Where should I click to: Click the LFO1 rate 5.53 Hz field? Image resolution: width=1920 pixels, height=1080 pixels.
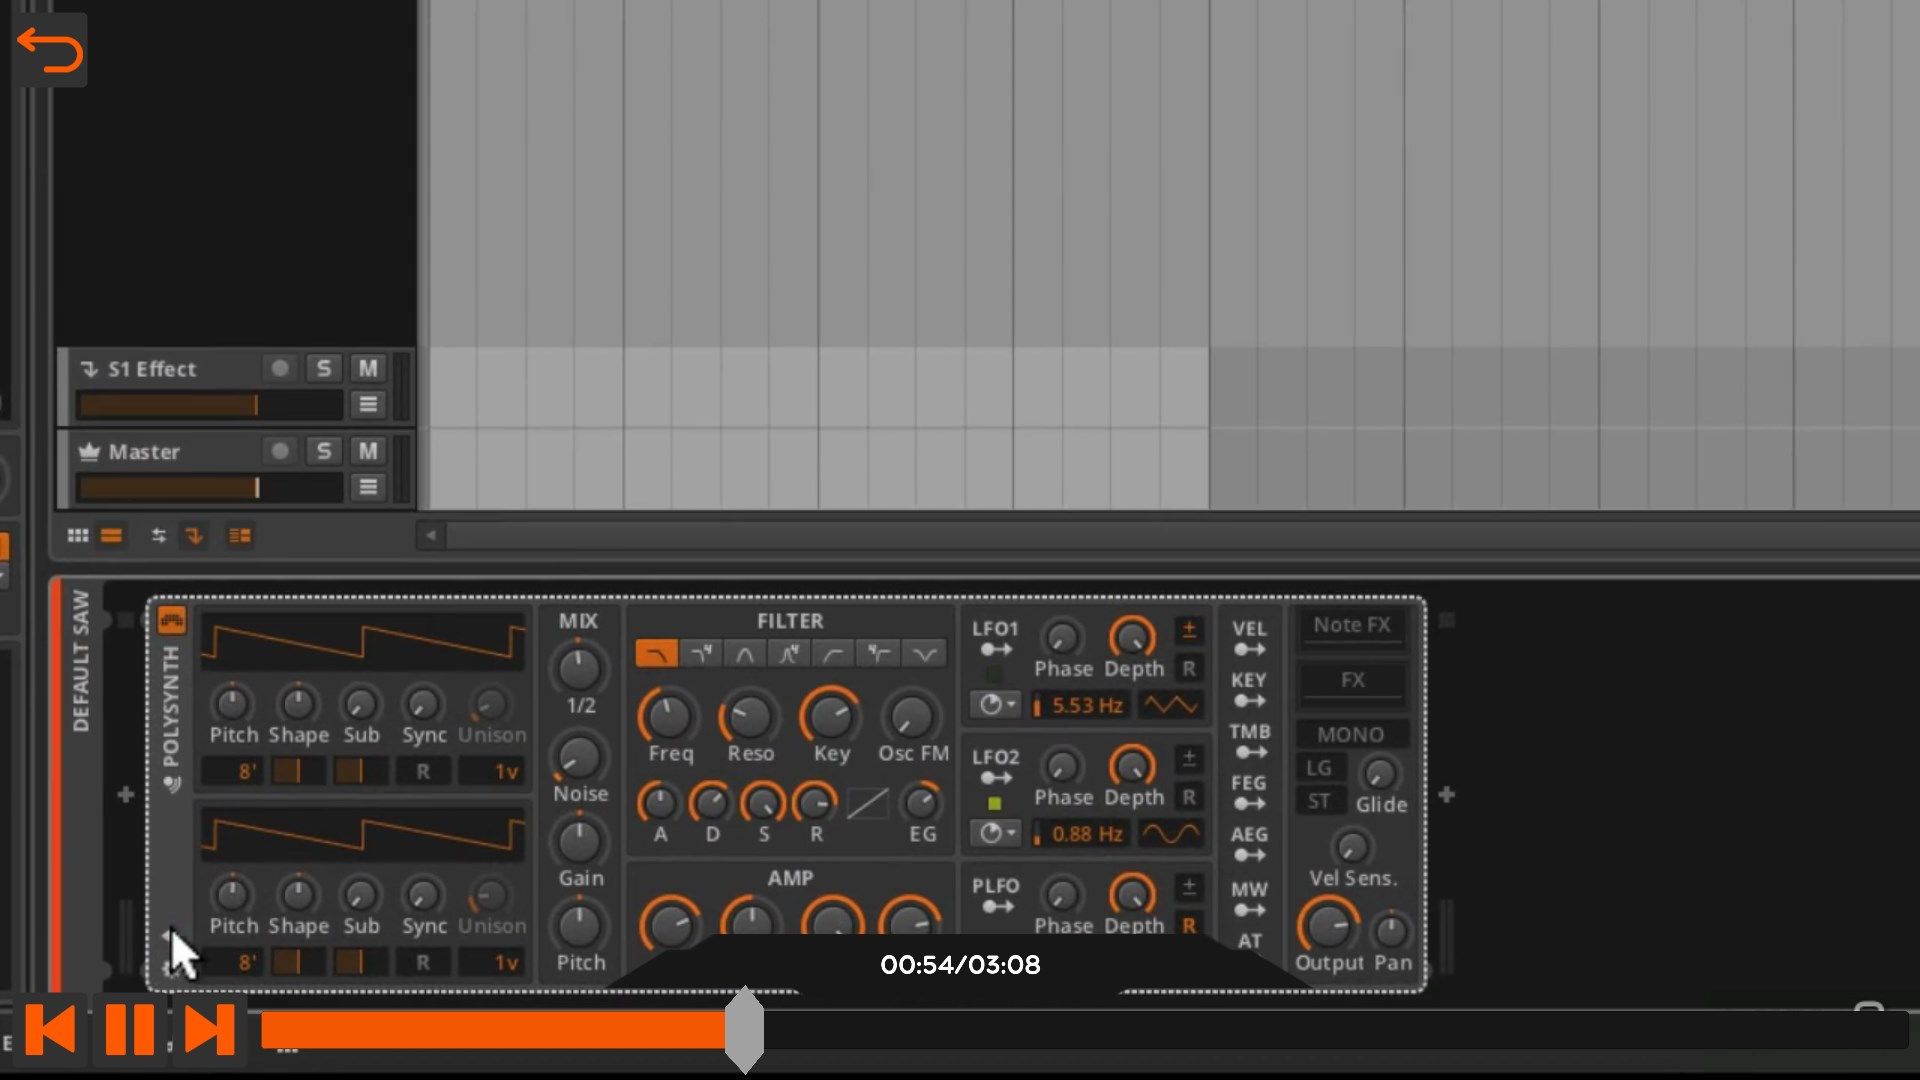[x=1081, y=705]
